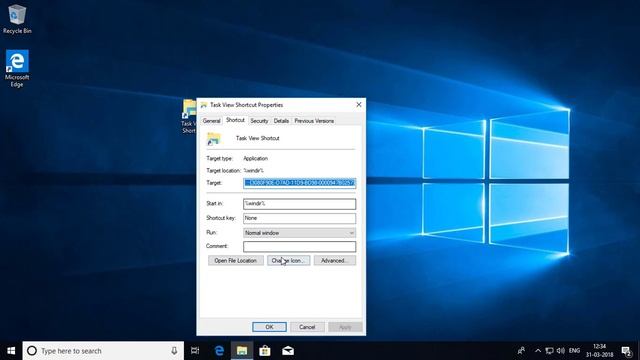Select the Task View Shortcut desktop icon
Image resolution: width=640 pixels, height=360 pixels.
click(x=189, y=116)
